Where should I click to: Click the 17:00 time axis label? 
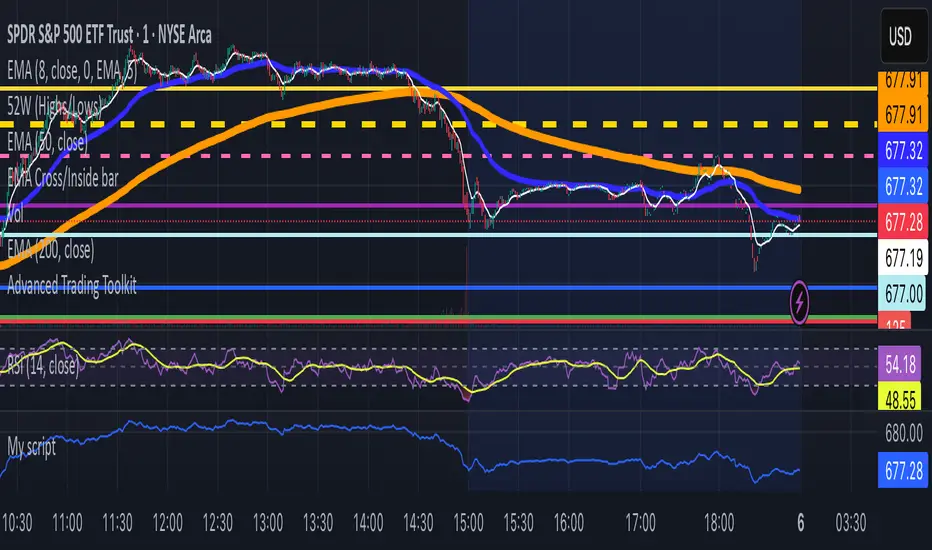(x=640, y=523)
